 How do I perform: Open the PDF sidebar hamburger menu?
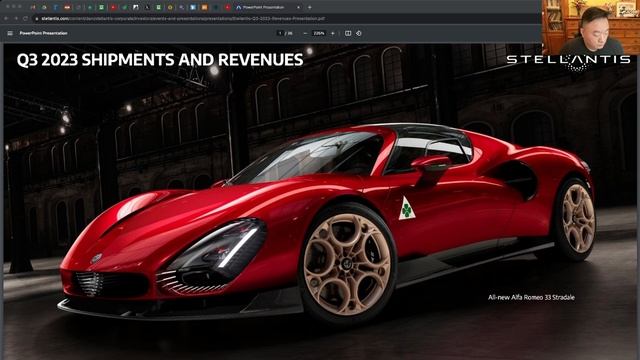click(x=10, y=33)
